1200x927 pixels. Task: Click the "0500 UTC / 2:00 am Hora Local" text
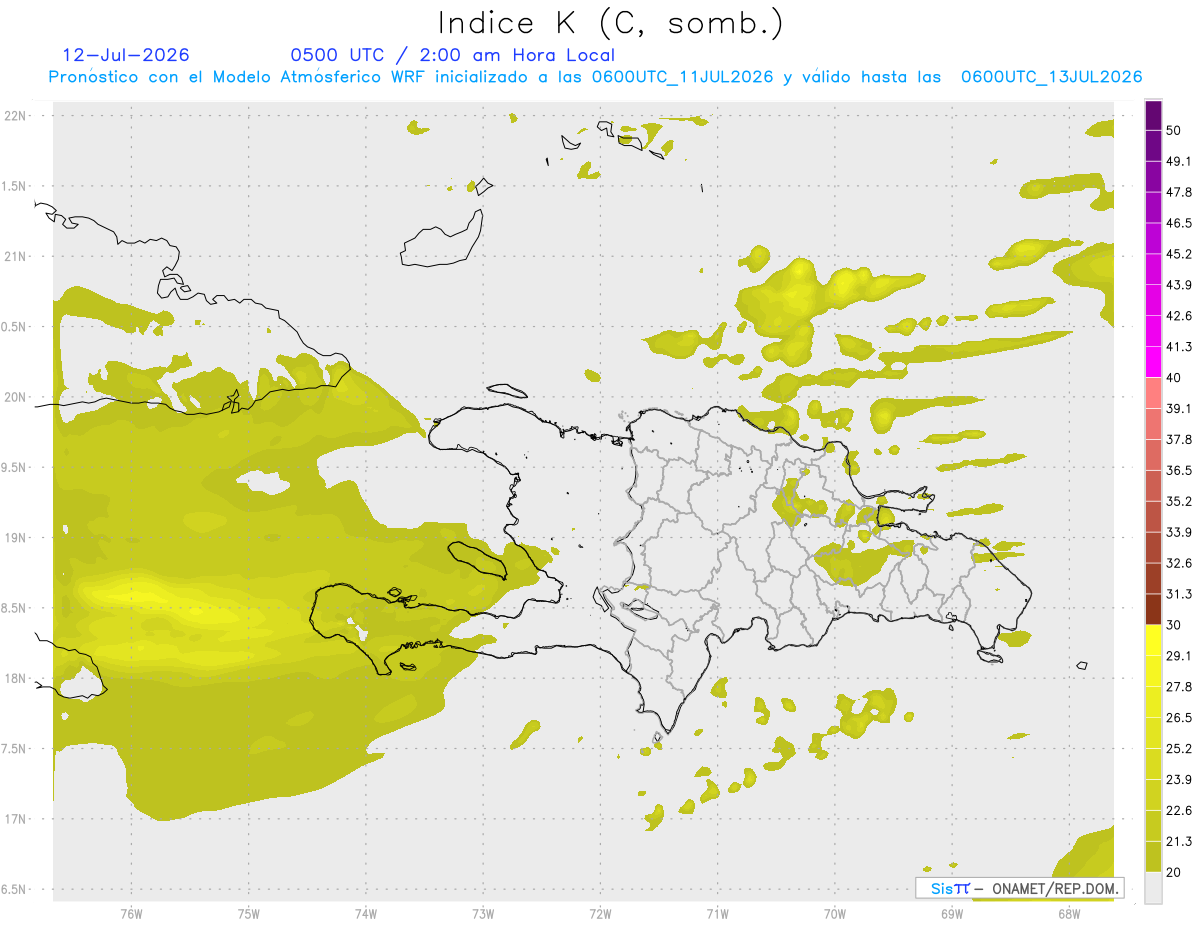tap(453, 55)
